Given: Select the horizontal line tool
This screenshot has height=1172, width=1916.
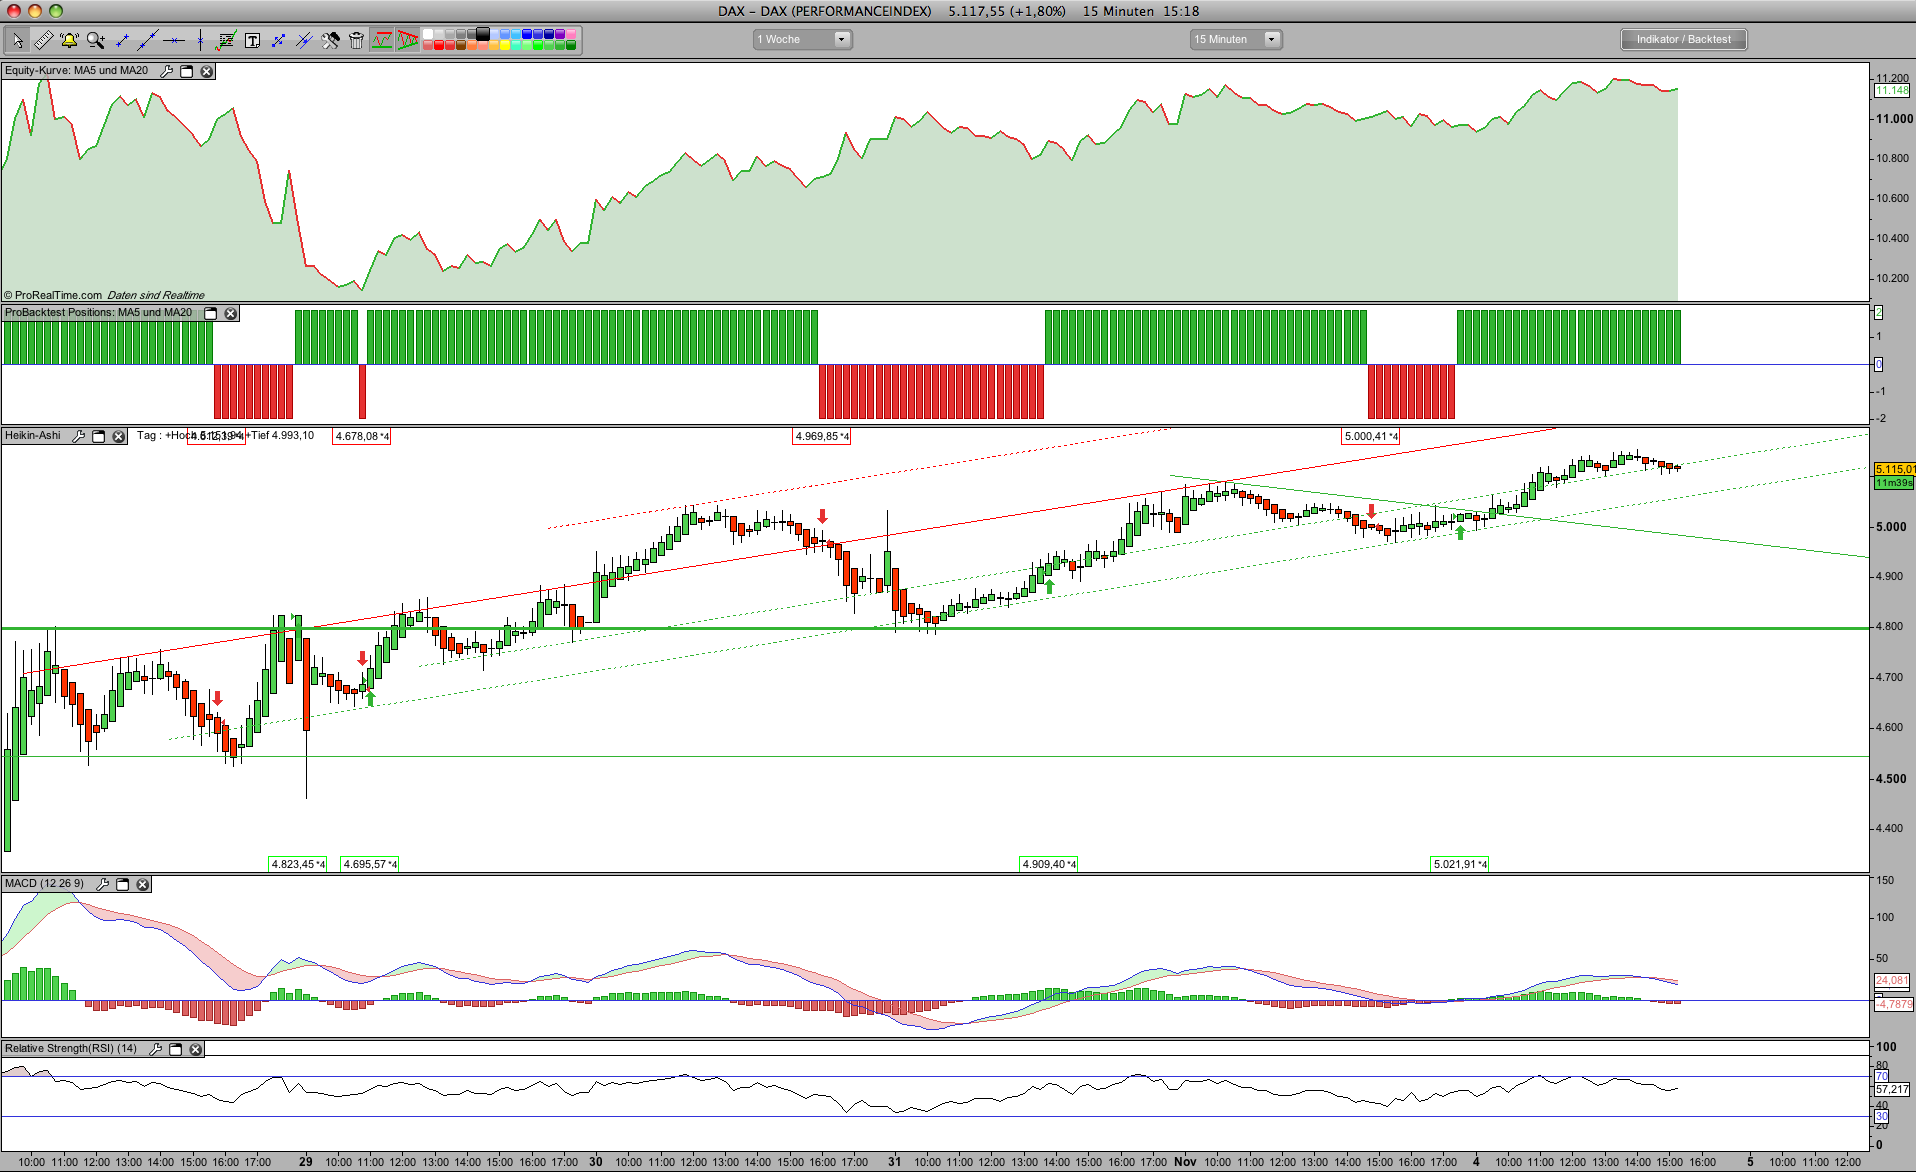Looking at the screenshot, I should pyautogui.click(x=174, y=40).
